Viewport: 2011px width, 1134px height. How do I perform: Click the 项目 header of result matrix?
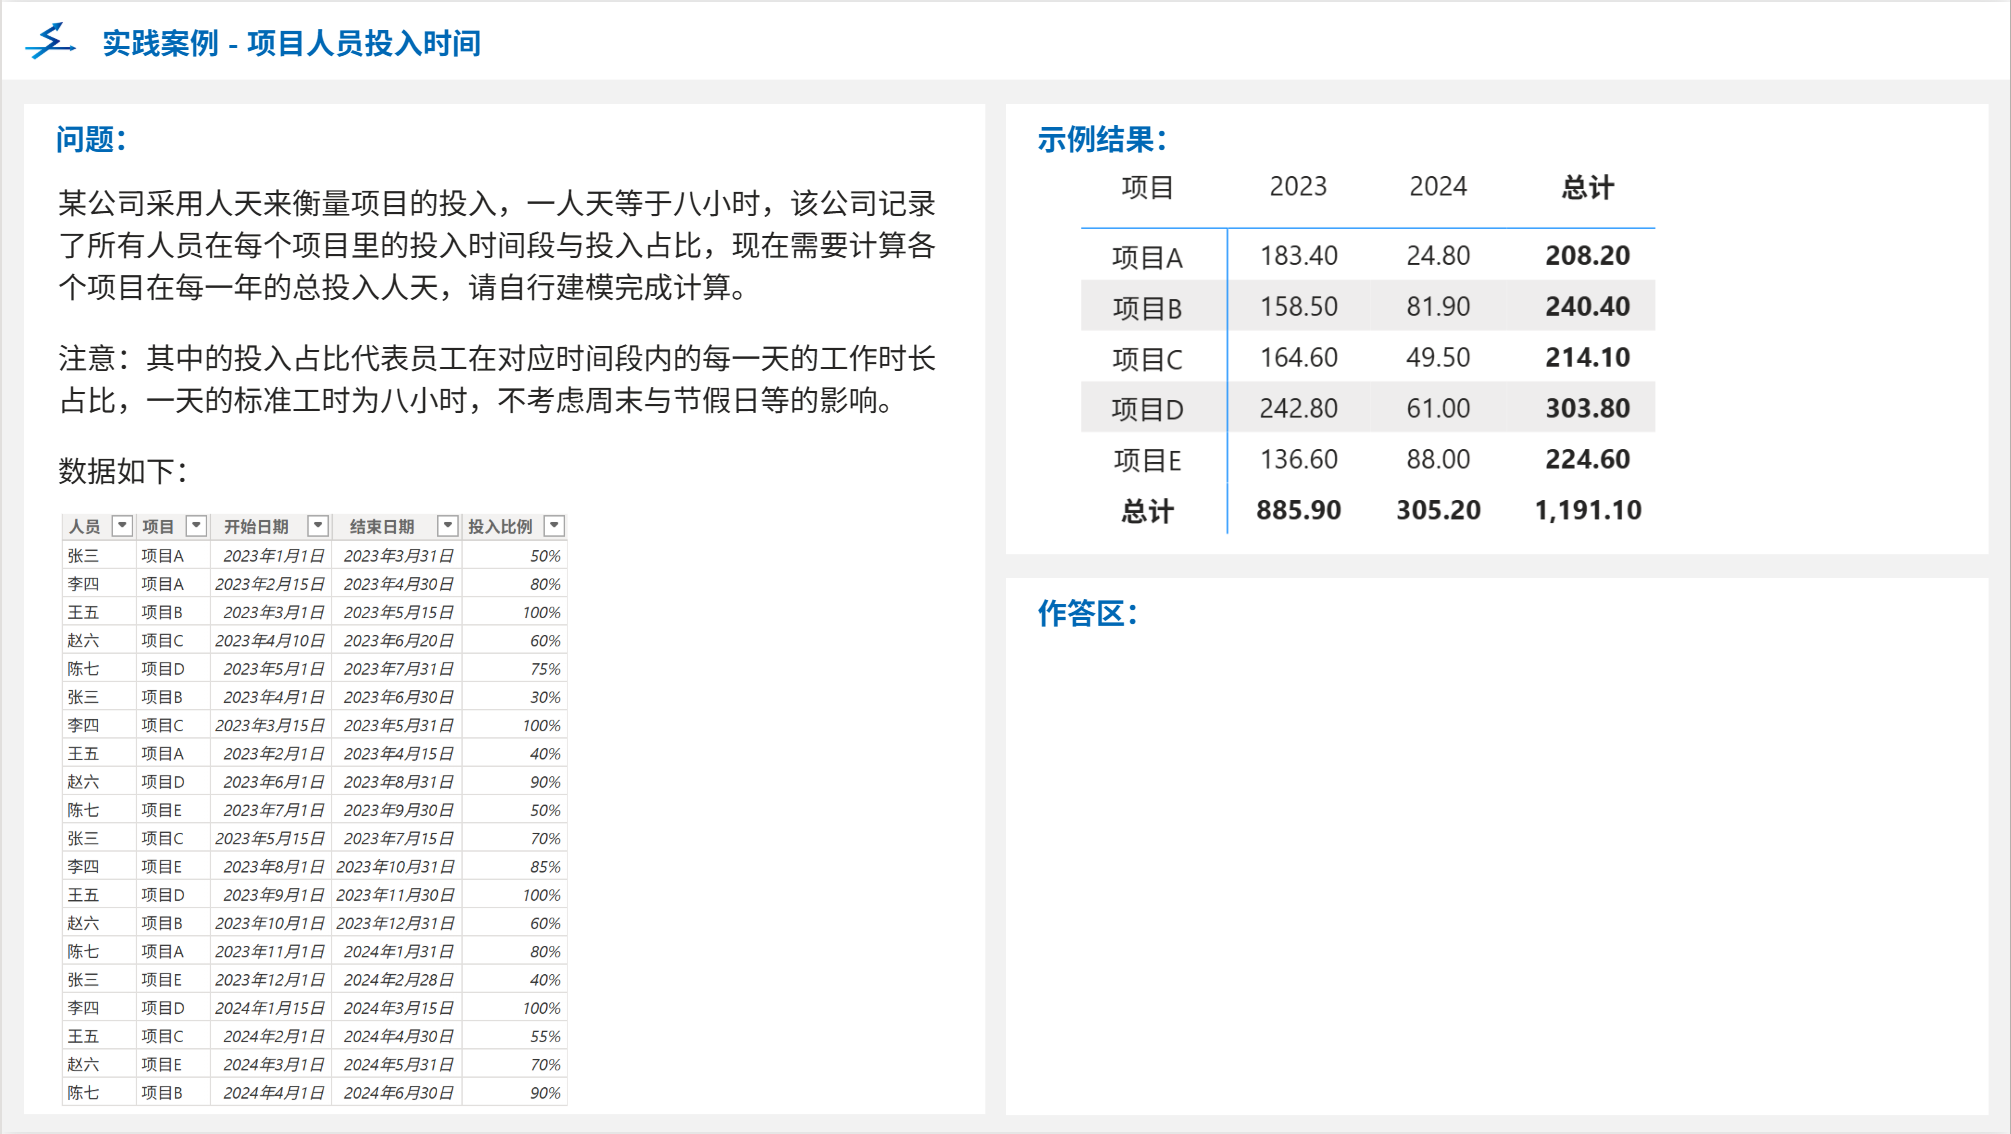click(x=1147, y=187)
